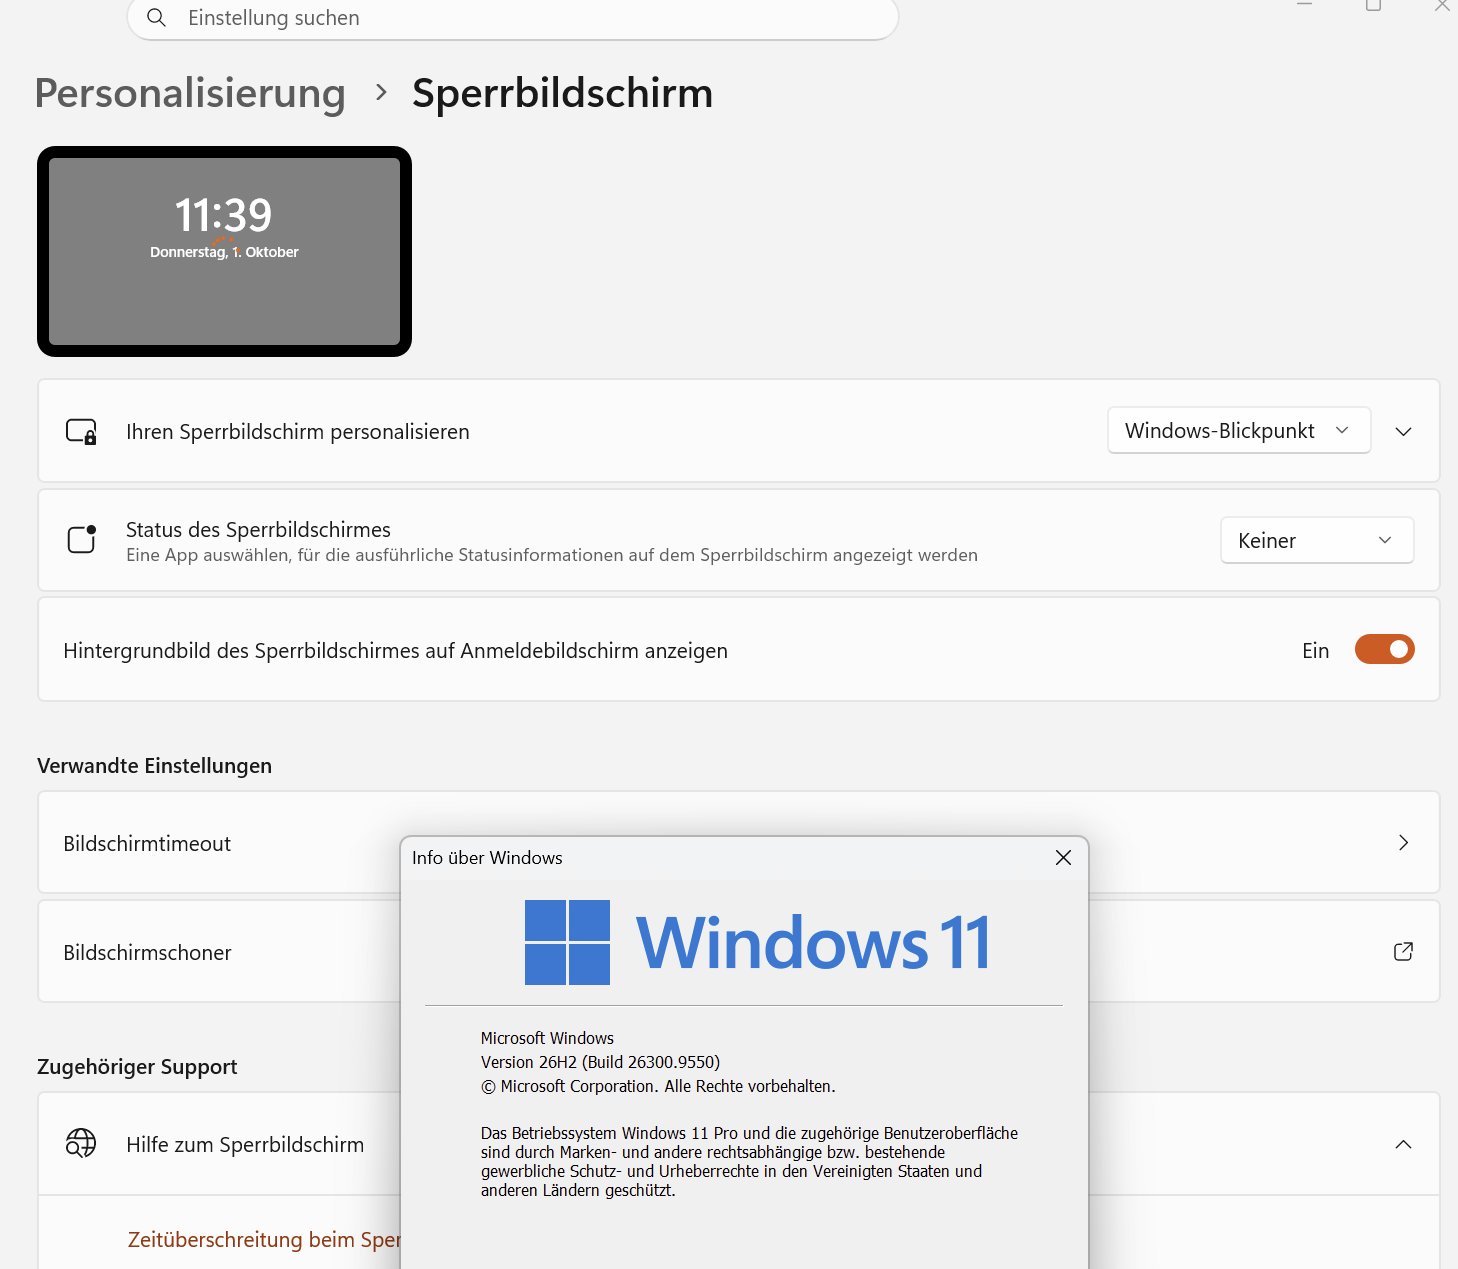The width and height of the screenshot is (1458, 1269).
Task: Click the Microsoft Windows text line in the dialog
Action: click(x=547, y=1038)
